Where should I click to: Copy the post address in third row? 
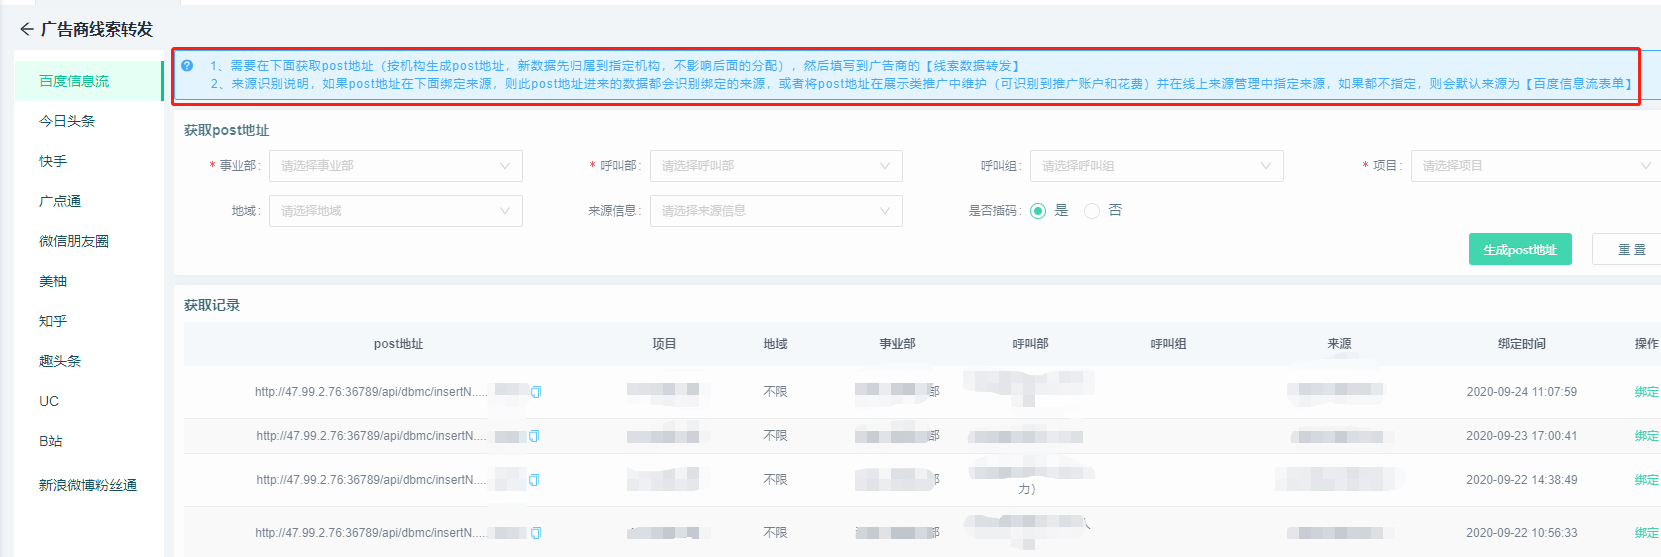click(x=534, y=480)
